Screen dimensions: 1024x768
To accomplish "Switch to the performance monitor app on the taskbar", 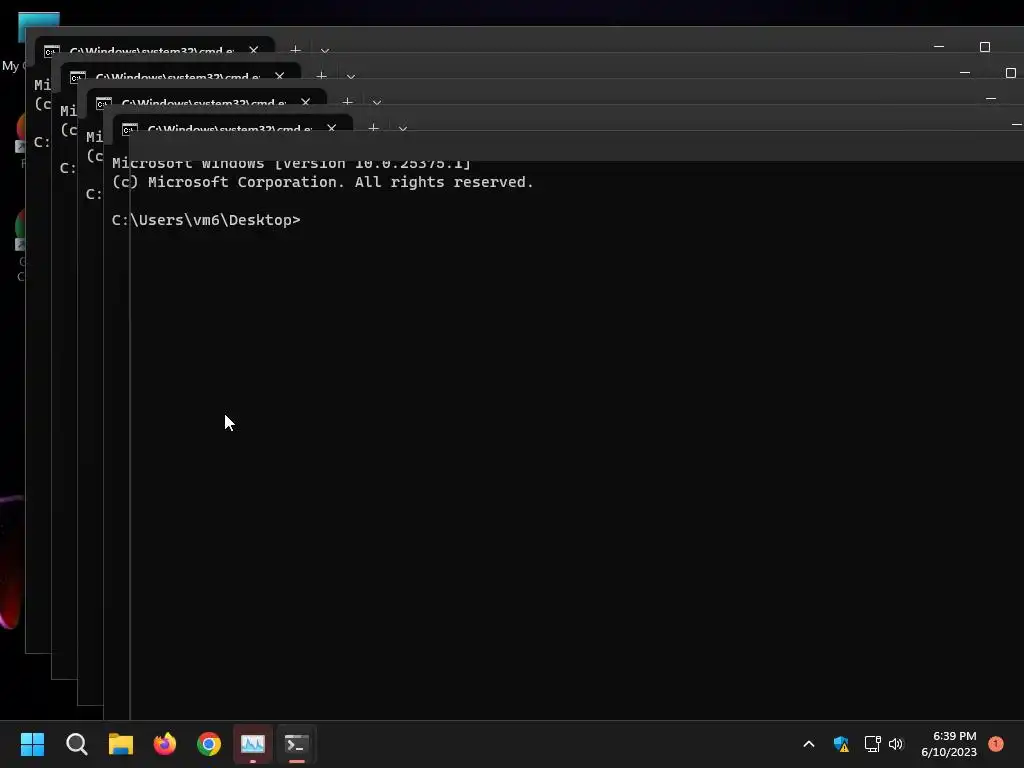I will 253,744.
